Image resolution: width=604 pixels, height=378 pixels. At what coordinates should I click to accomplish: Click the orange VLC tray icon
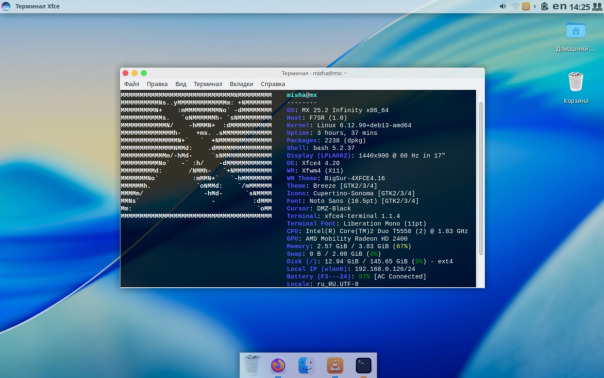525,6
